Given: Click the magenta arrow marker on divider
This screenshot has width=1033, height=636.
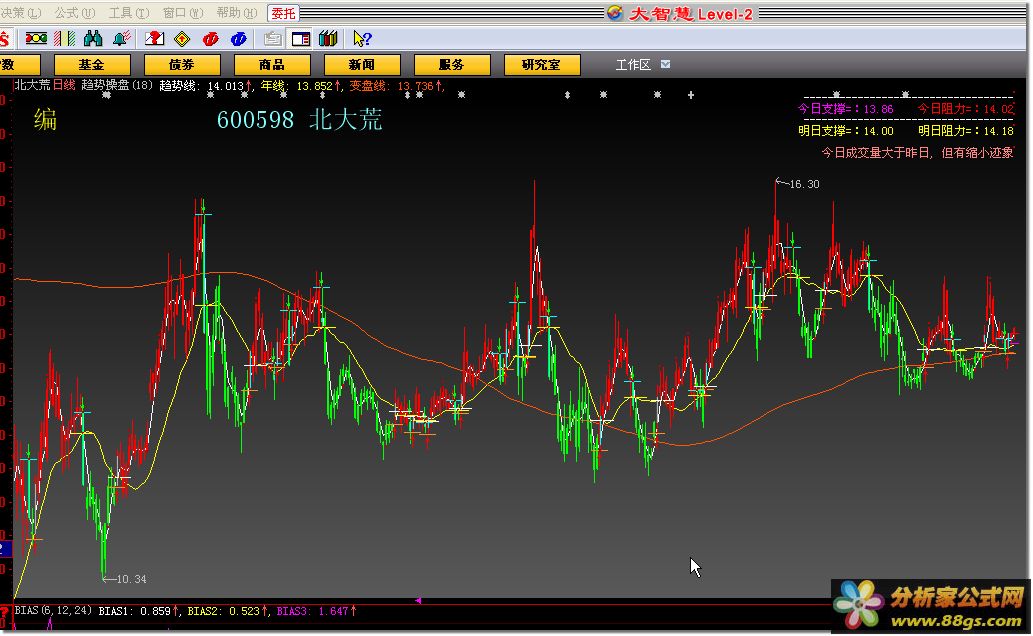Looking at the screenshot, I should click(418, 600).
